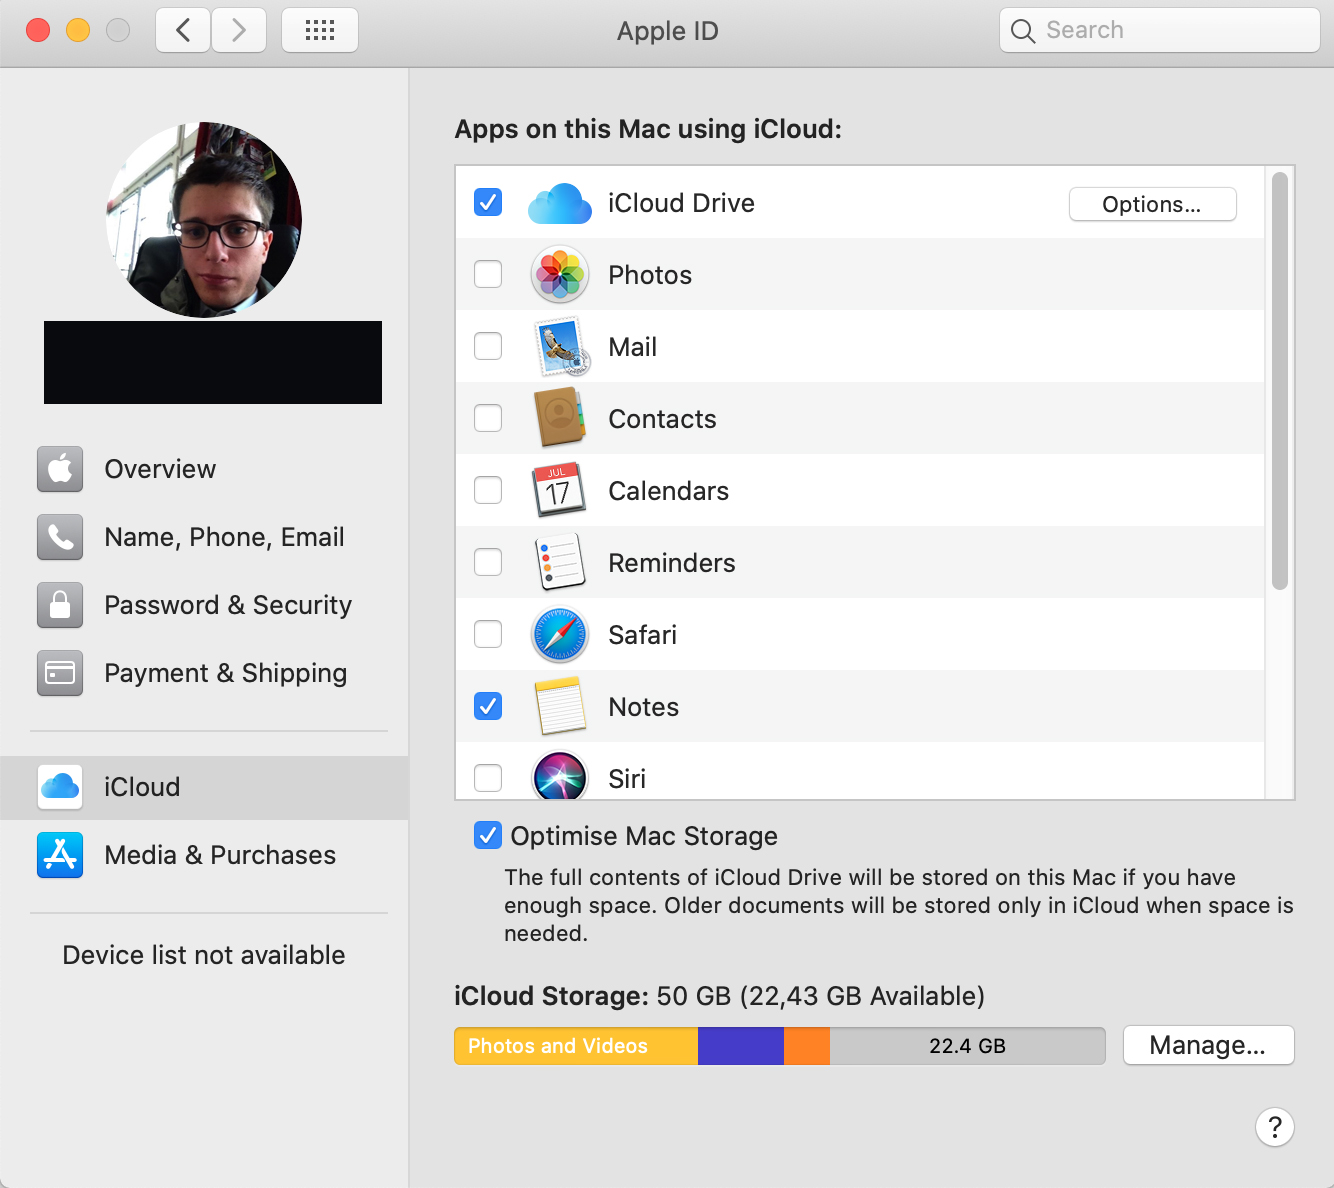Go forward with the right chevron button
Image resolution: width=1334 pixels, height=1188 pixels.
(x=239, y=30)
